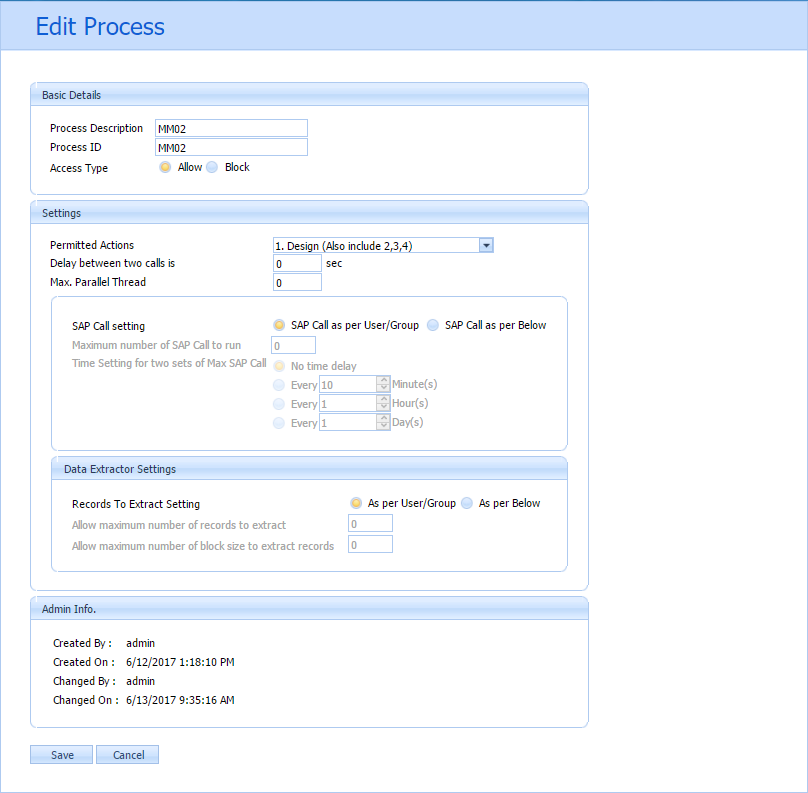Click the Delay between two calls field
The height and width of the screenshot is (793, 808).
coord(297,264)
